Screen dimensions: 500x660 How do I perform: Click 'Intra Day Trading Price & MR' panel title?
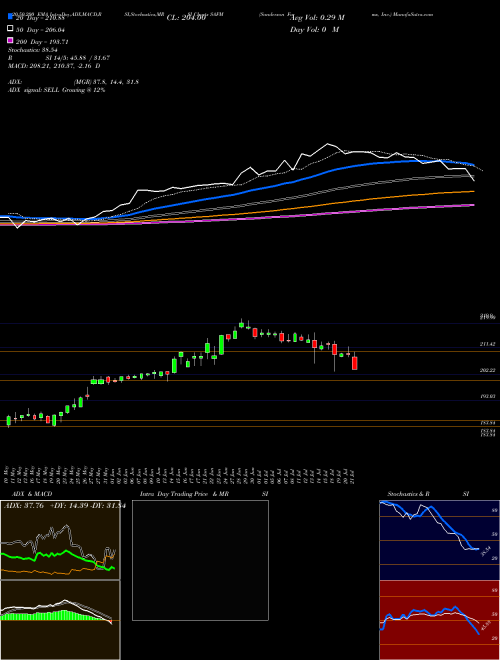tap(184, 494)
